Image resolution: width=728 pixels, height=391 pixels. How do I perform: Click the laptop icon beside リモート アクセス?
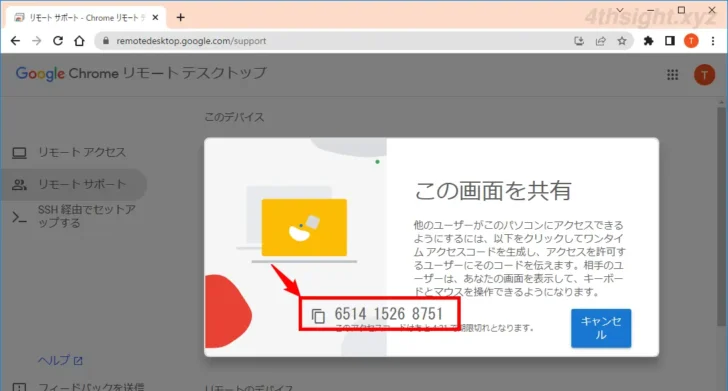(19, 153)
